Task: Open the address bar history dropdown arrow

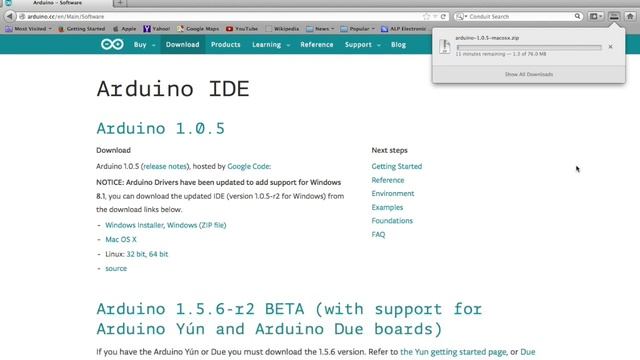Action: (435, 16)
